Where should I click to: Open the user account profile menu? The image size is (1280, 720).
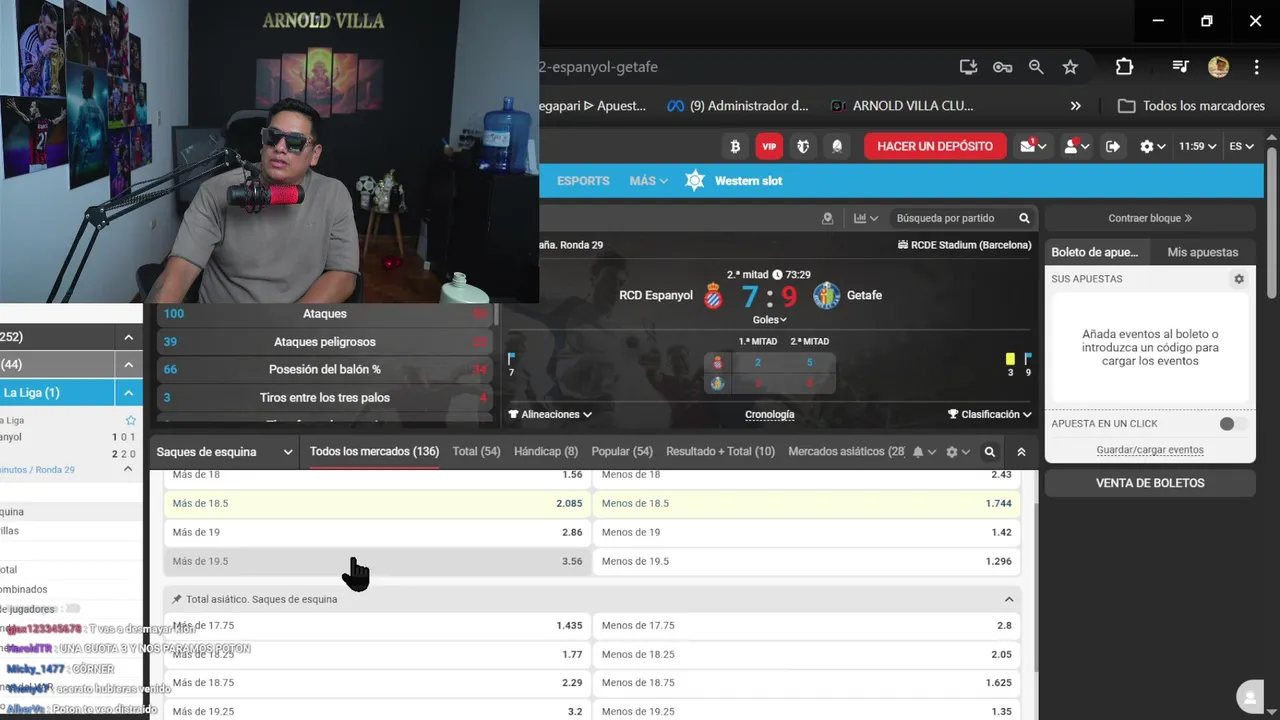tap(1076, 146)
